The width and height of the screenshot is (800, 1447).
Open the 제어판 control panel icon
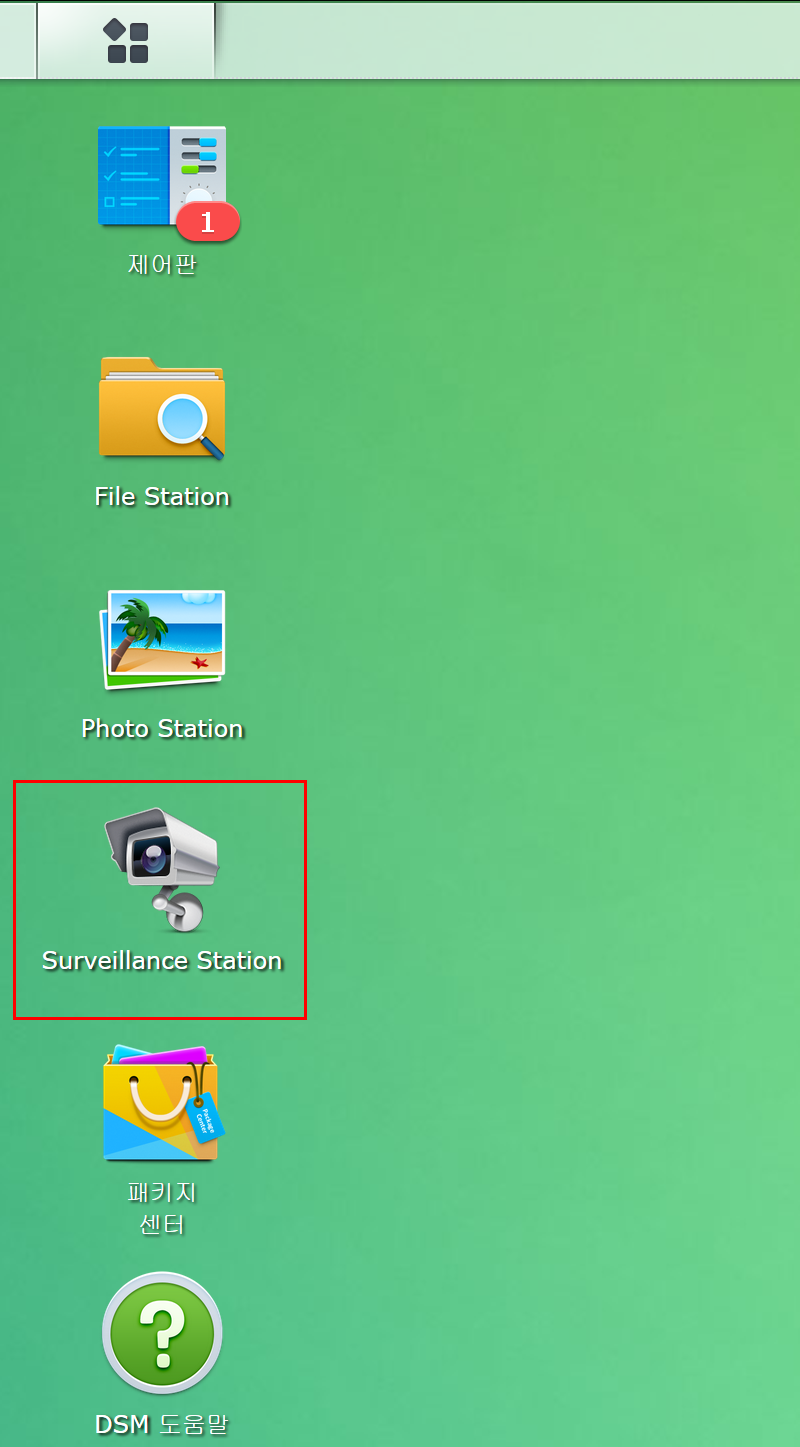pos(162,177)
